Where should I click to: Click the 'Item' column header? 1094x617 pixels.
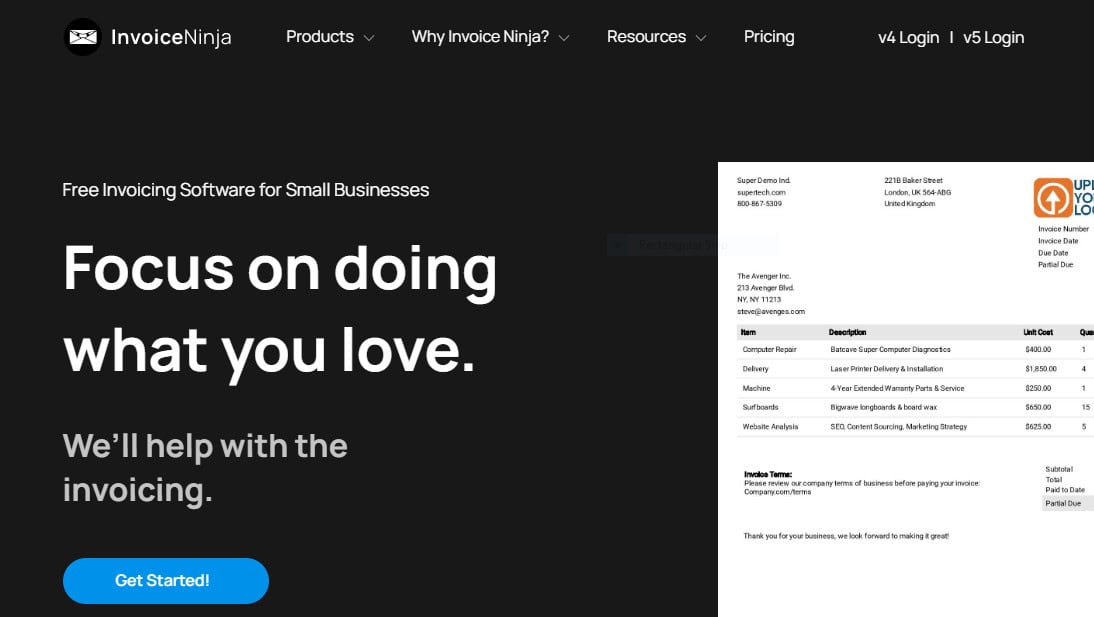[748, 332]
